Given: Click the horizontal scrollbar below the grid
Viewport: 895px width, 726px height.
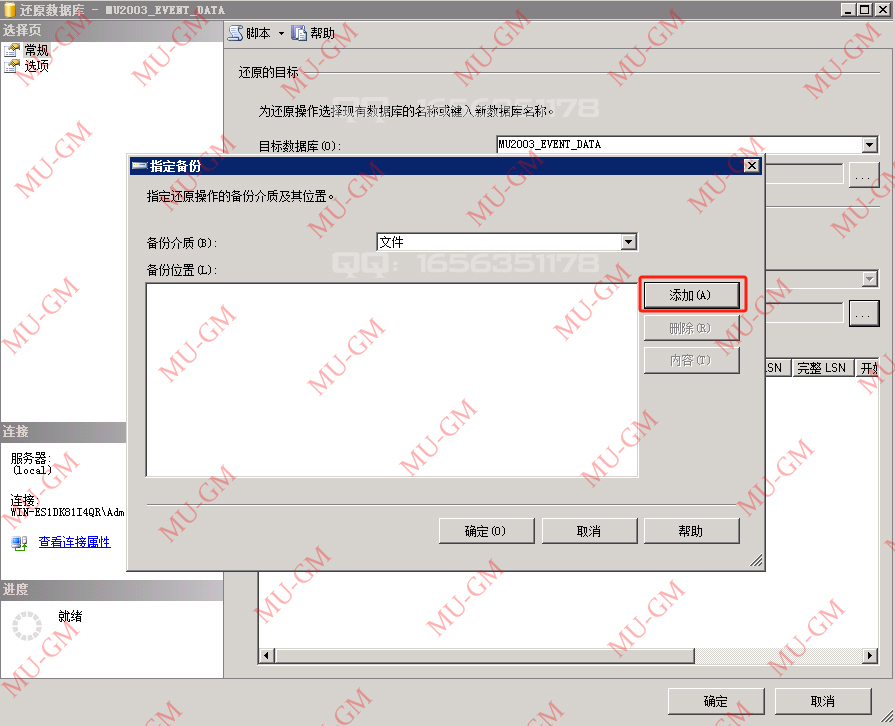Looking at the screenshot, I should point(480,654).
